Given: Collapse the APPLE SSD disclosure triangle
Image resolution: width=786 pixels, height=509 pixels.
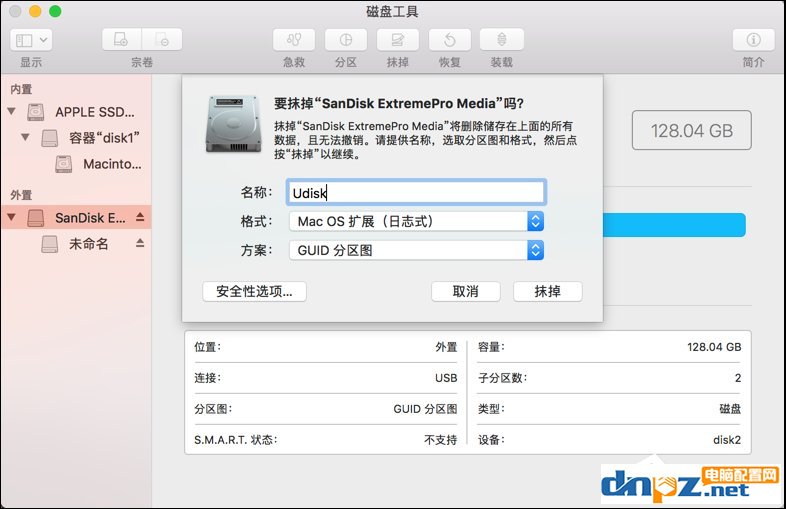Looking at the screenshot, I should (x=12, y=111).
